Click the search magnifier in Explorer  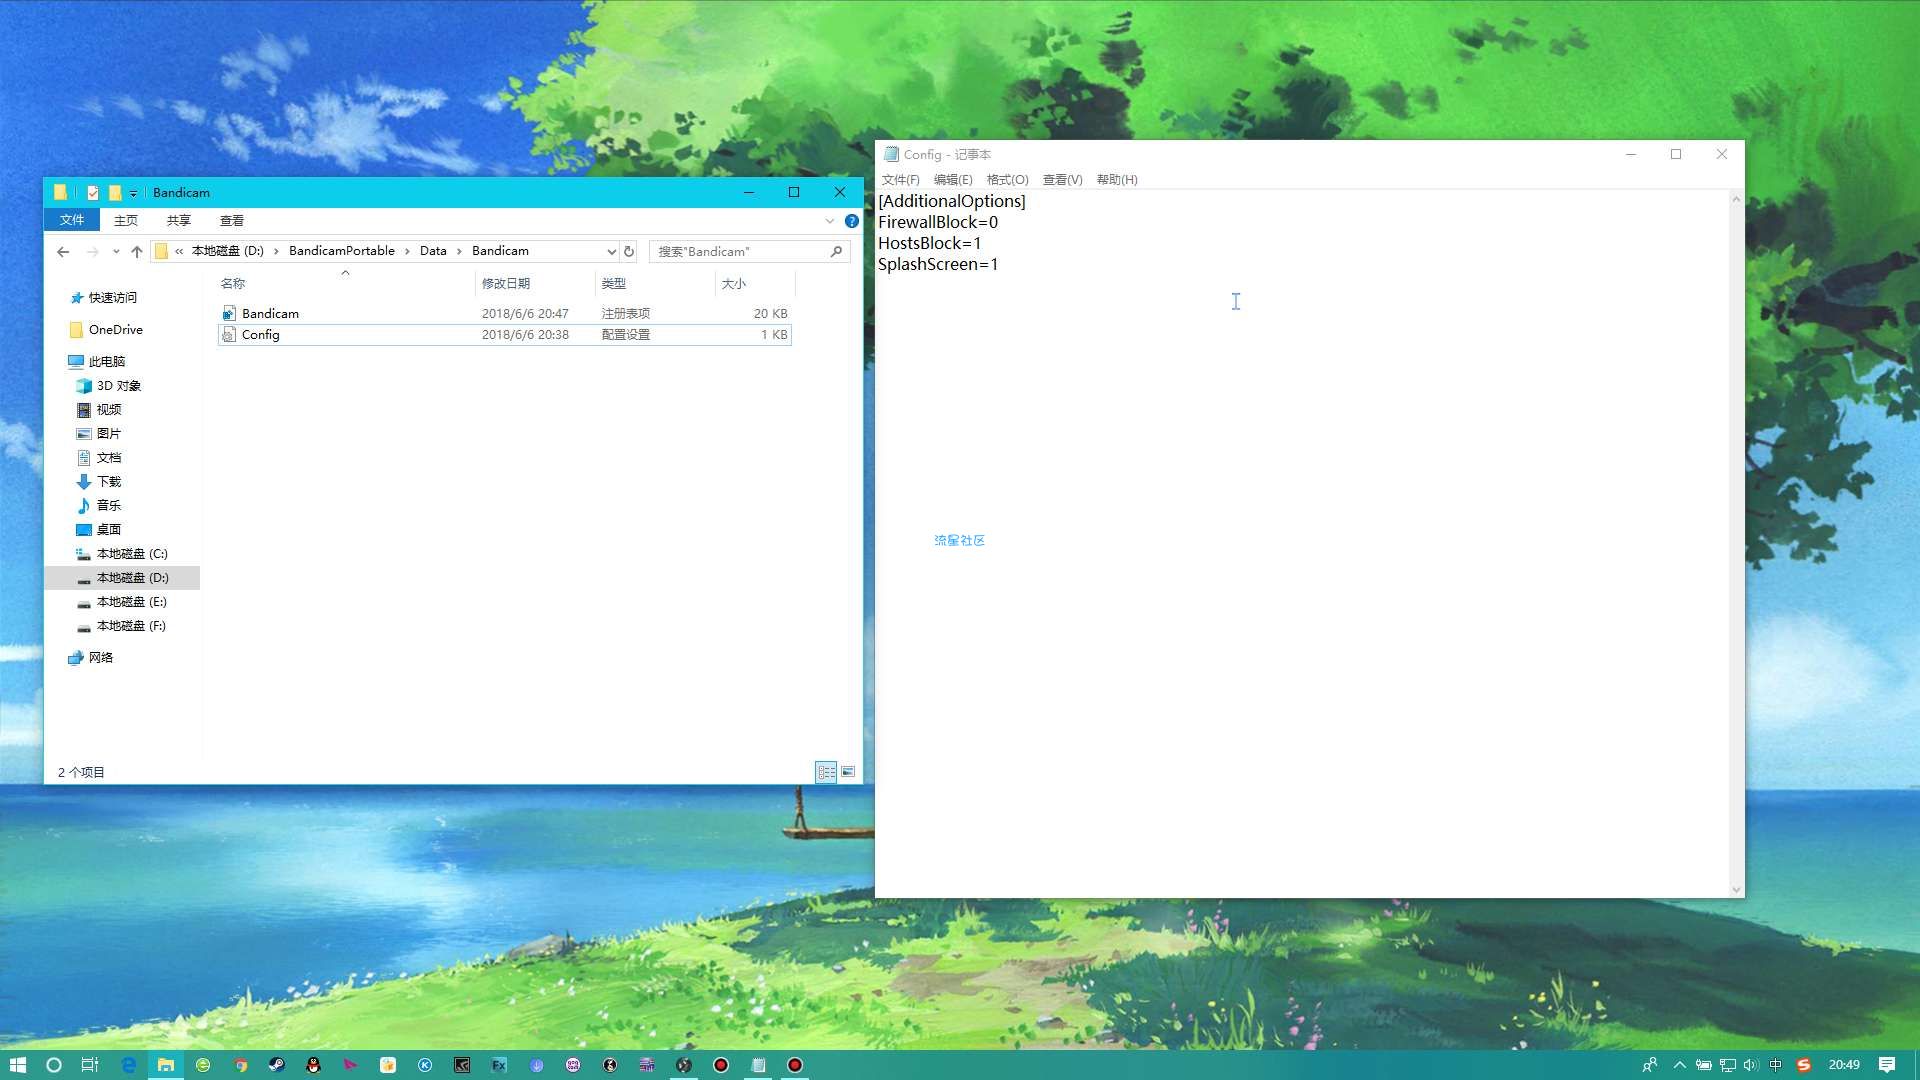(836, 251)
